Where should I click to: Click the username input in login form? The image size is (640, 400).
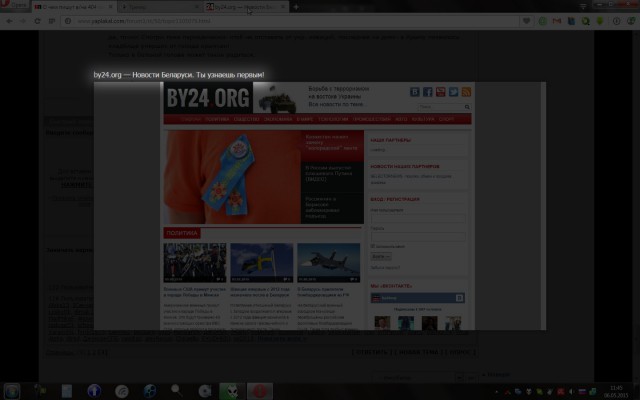pos(418,218)
